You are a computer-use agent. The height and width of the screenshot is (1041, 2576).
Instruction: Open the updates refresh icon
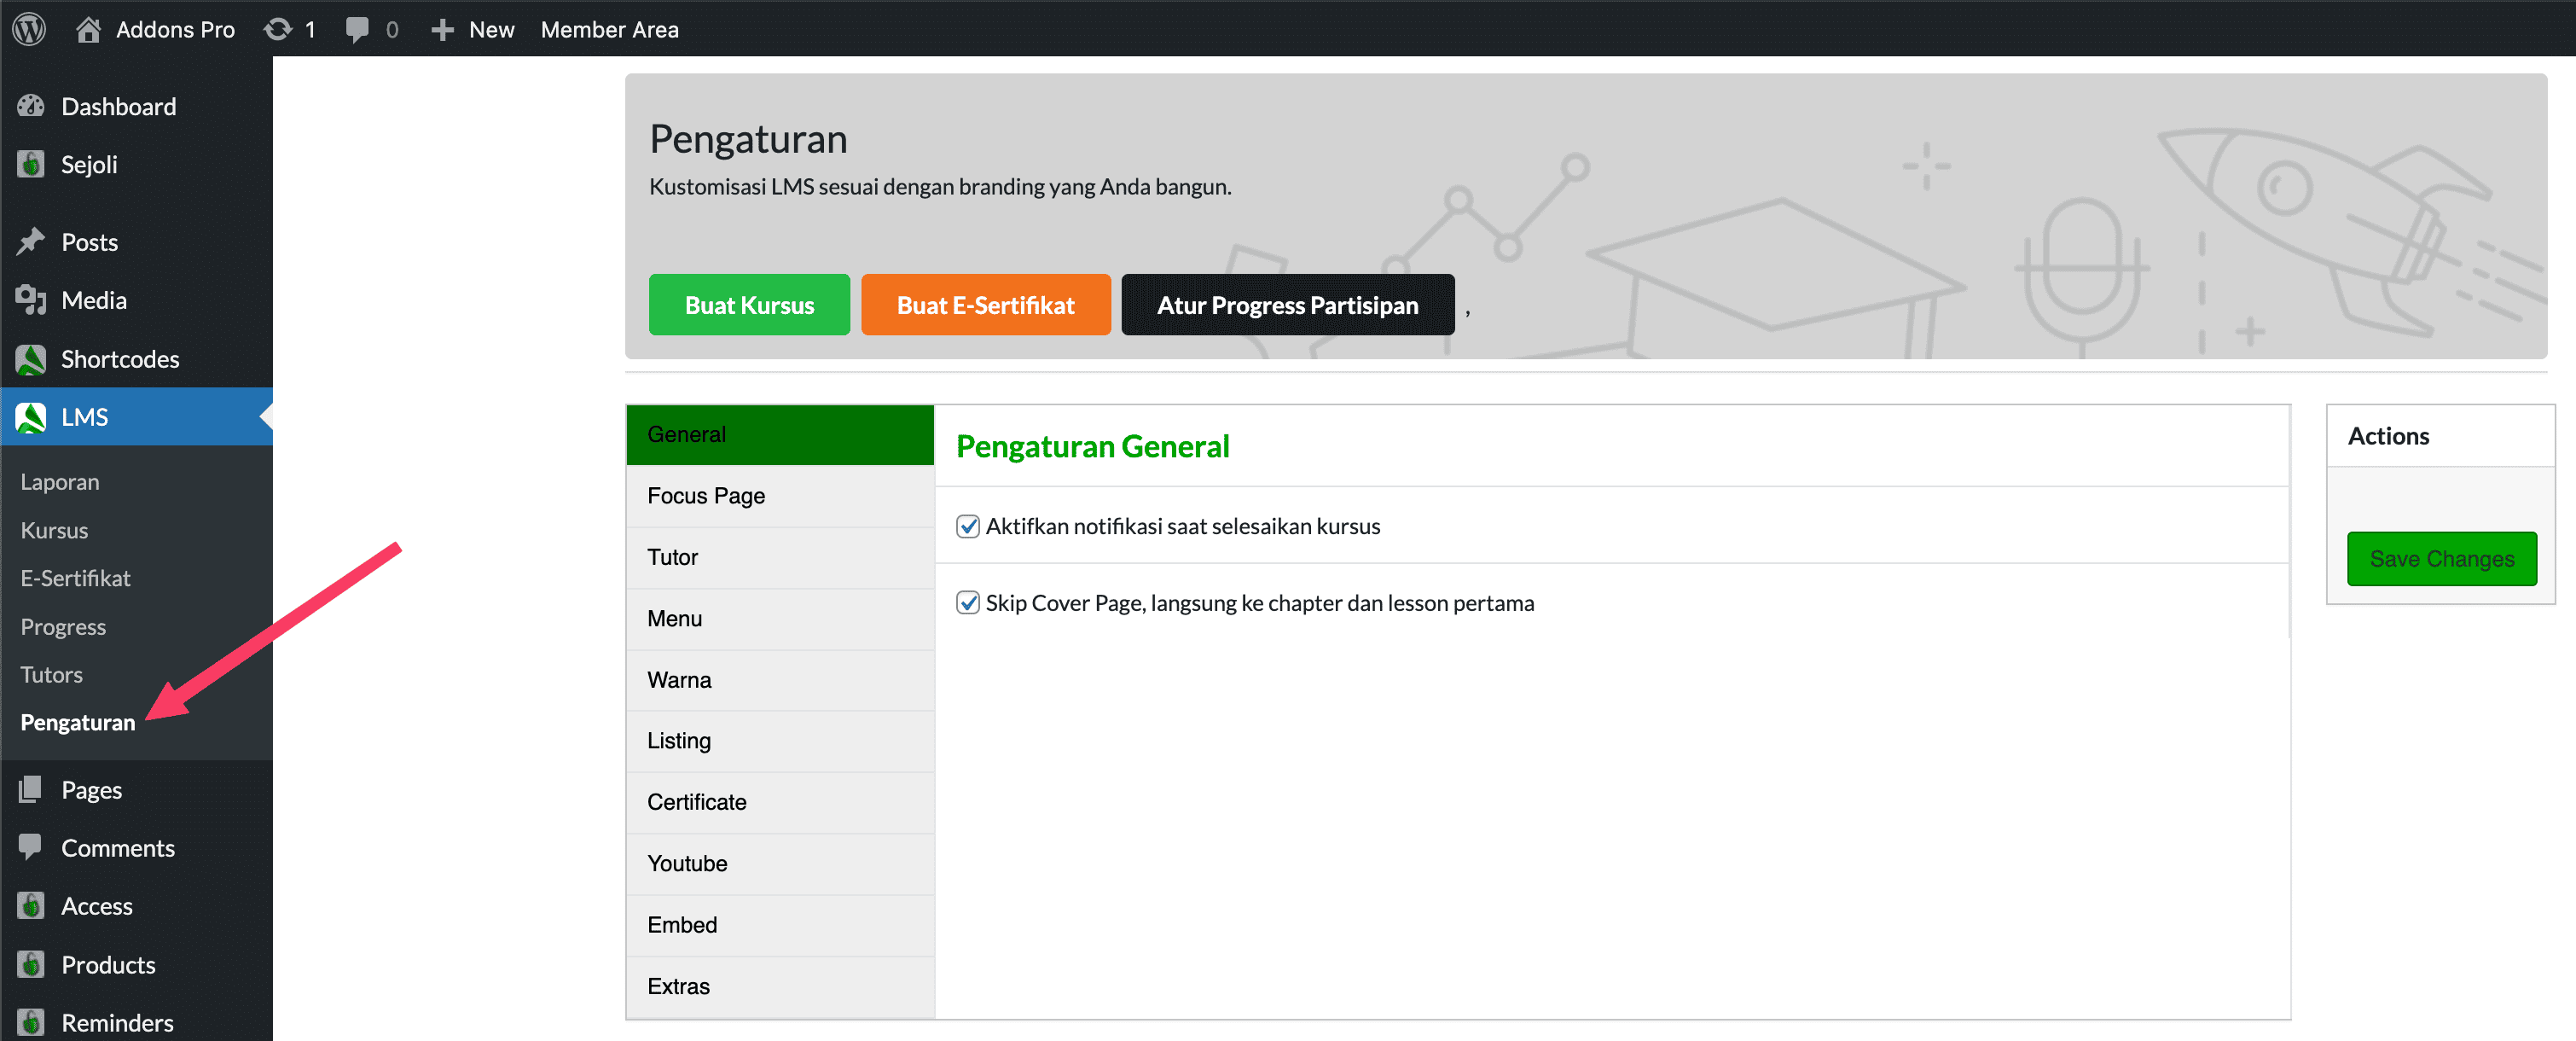(278, 29)
